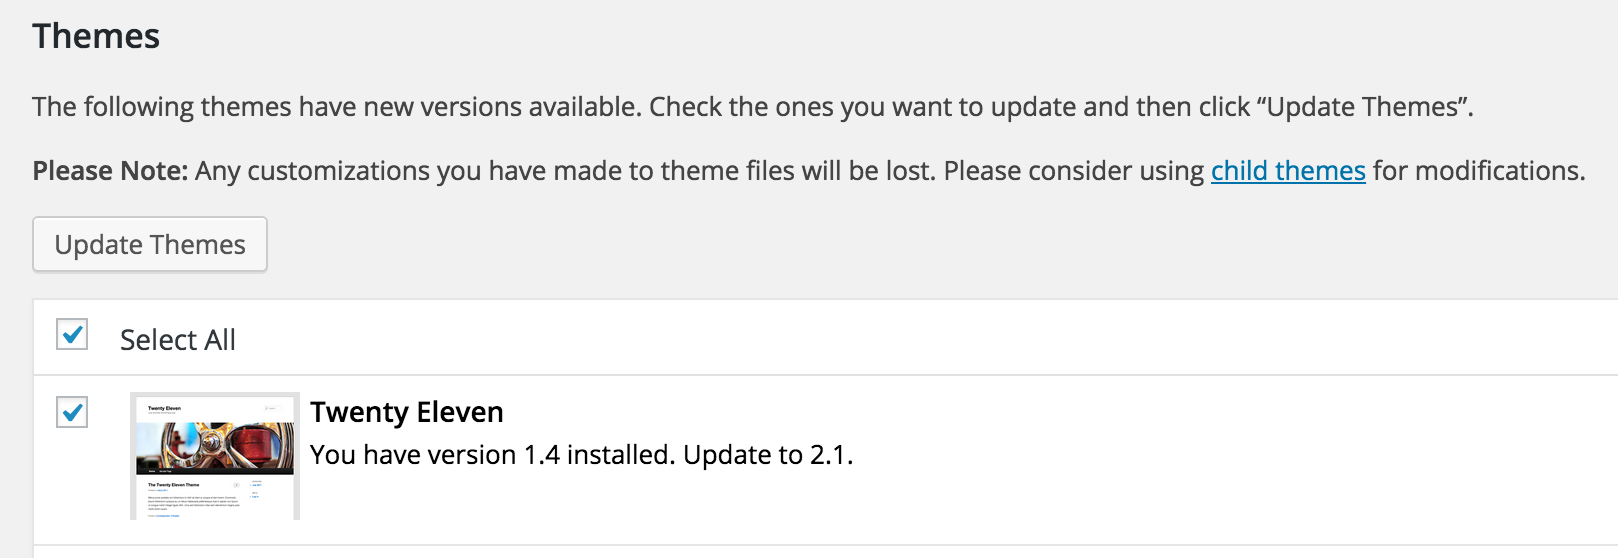Screen dimensions: 1618x558
Task: Click the Update to 2.1 text
Action: 768,455
